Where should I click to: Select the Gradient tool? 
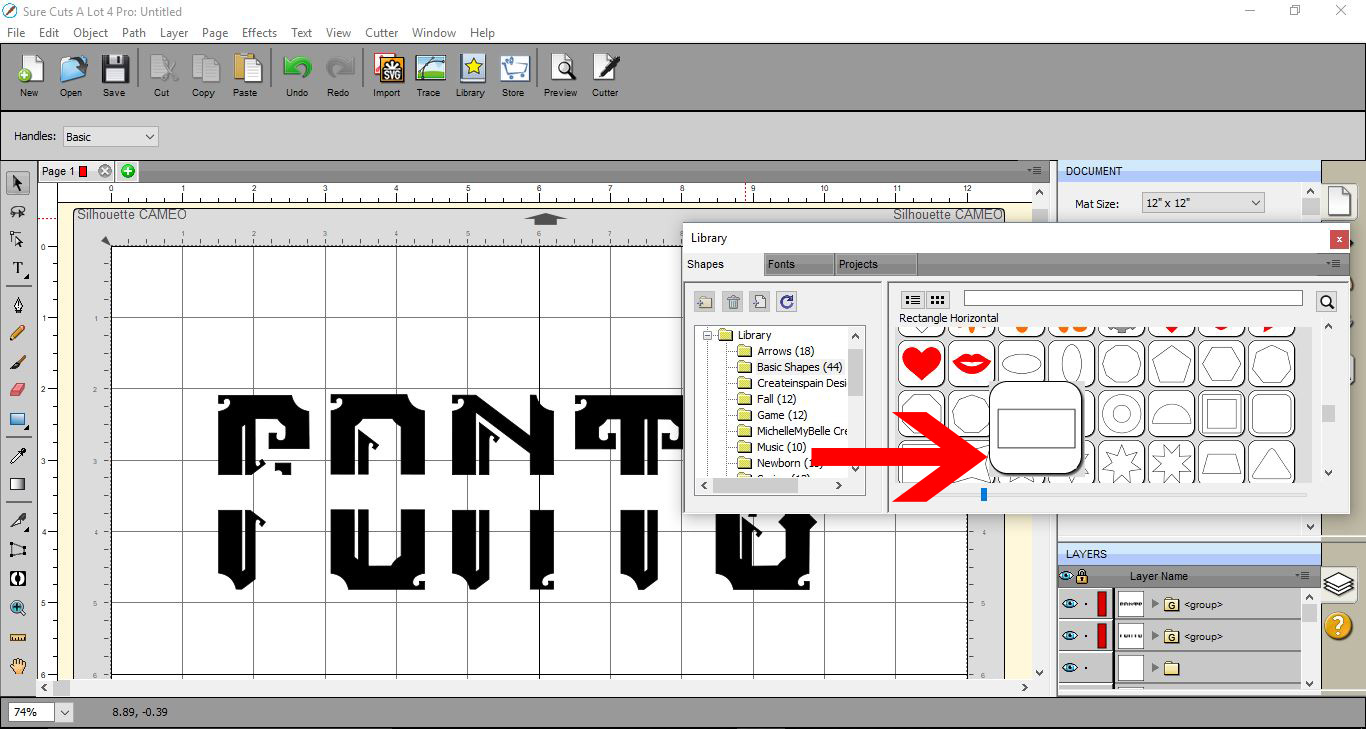(17, 485)
